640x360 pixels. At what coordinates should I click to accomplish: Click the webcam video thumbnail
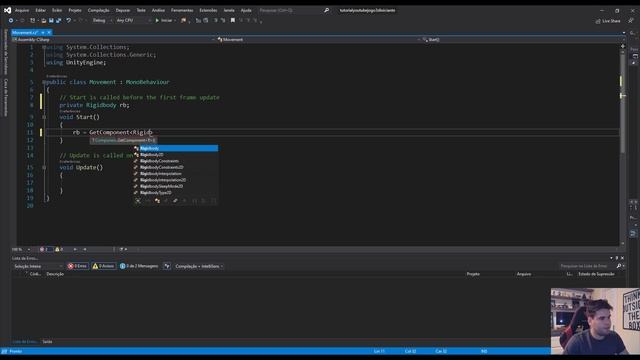pyautogui.click(x=595, y=321)
